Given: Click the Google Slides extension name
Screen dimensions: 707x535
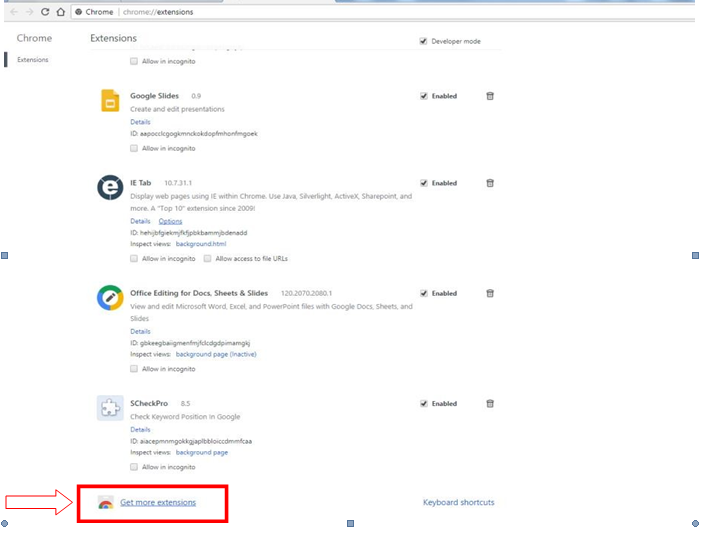Looking at the screenshot, I should (155, 96).
